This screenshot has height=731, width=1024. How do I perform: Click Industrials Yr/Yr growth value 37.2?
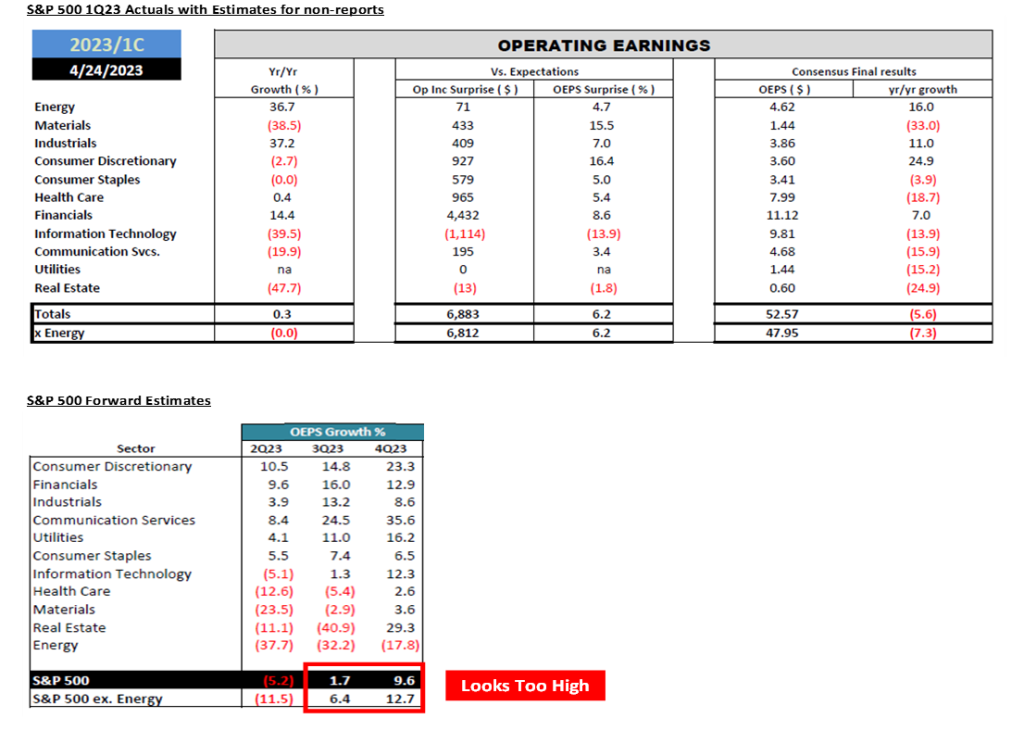282,143
